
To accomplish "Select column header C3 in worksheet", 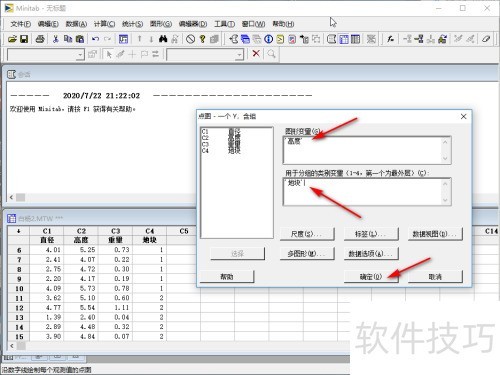I will [115, 231].
